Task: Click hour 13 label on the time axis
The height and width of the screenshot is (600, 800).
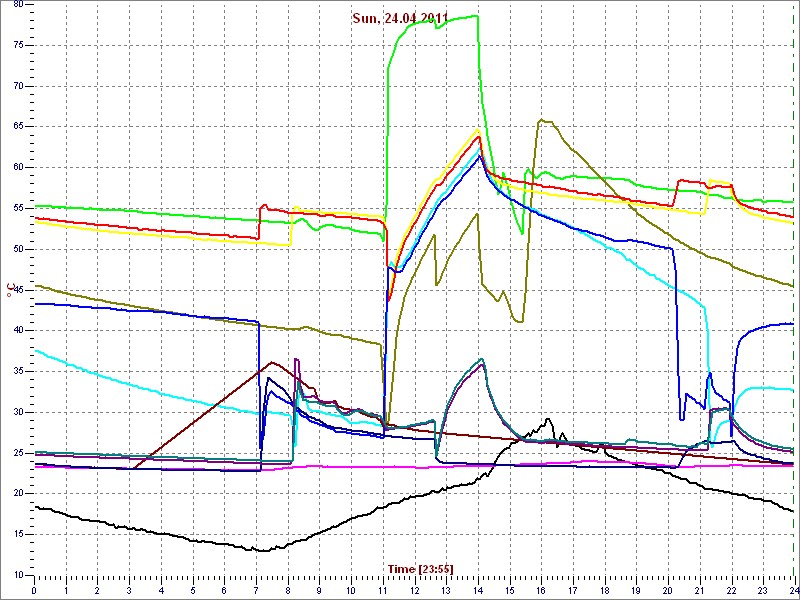Action: (446, 591)
